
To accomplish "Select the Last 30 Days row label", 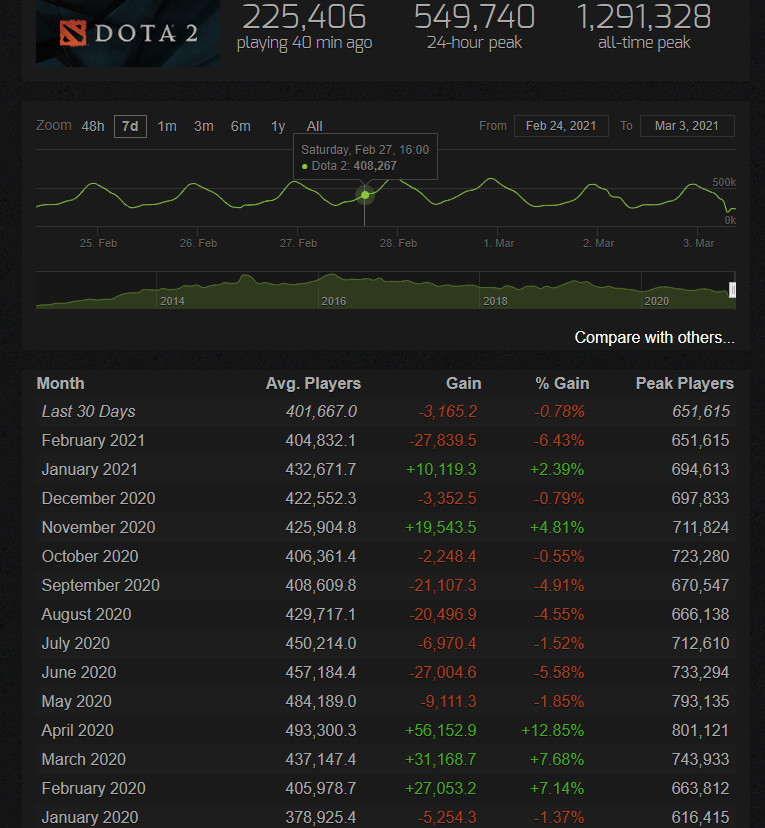I will [x=89, y=411].
